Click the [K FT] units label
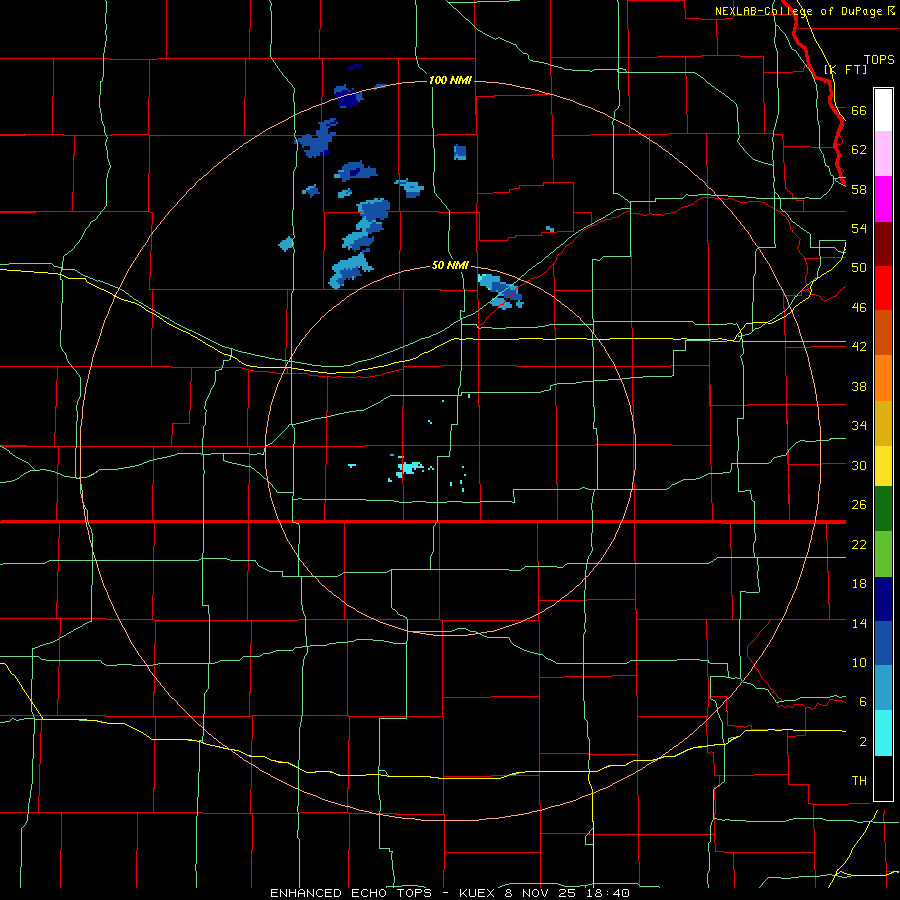Screen dimensions: 900x900 [845, 69]
